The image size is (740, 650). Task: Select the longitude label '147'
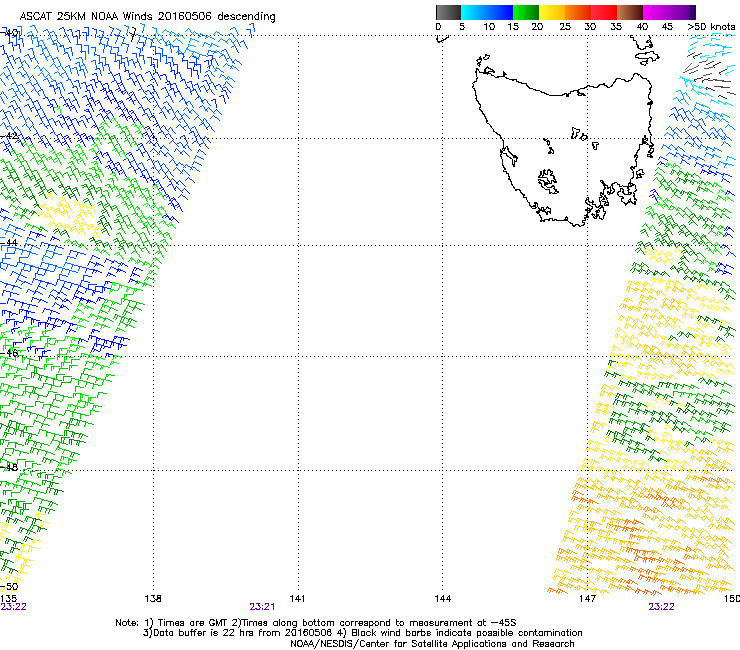tap(587, 599)
